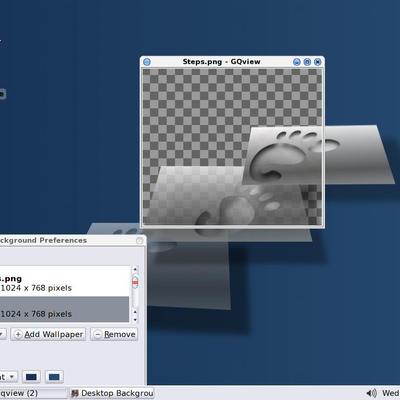The width and height of the screenshot is (400, 400).
Task: Click the wallpaper list scrollbar thumb
Action: (x=135, y=282)
